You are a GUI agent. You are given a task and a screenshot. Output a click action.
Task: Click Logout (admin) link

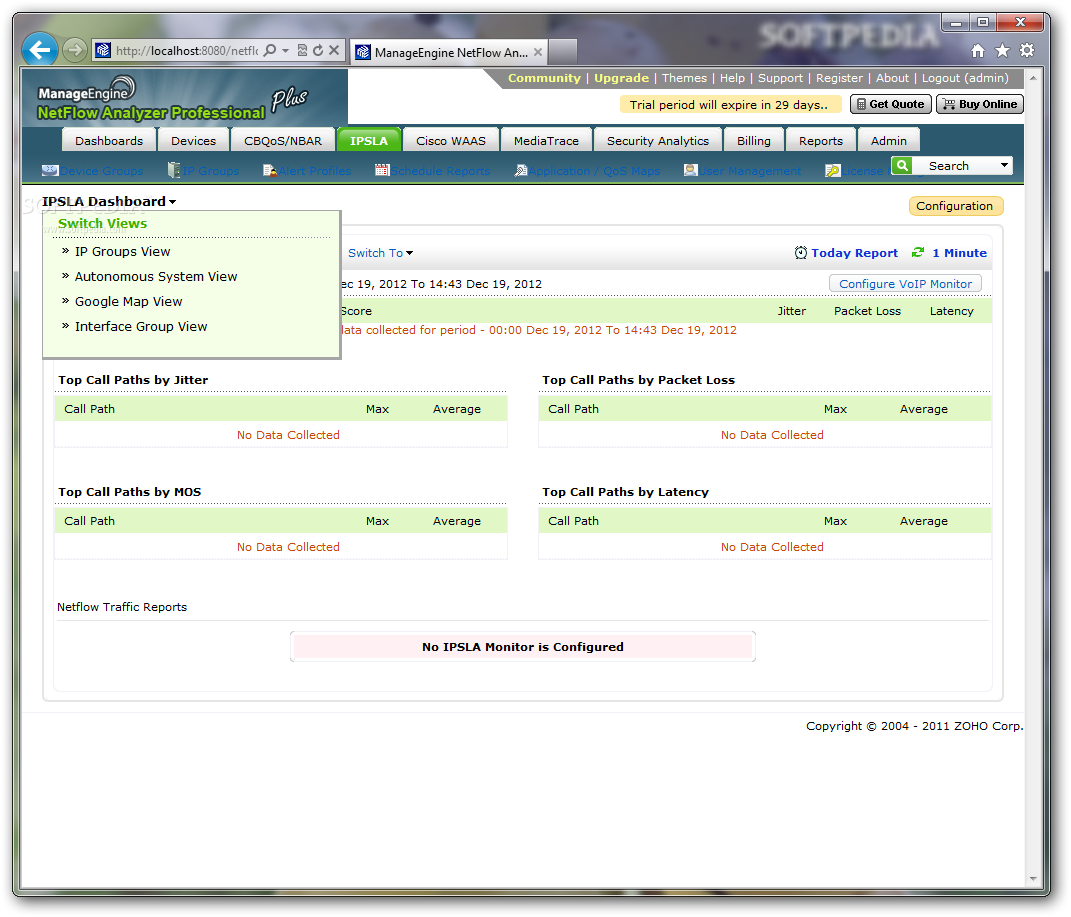click(965, 78)
